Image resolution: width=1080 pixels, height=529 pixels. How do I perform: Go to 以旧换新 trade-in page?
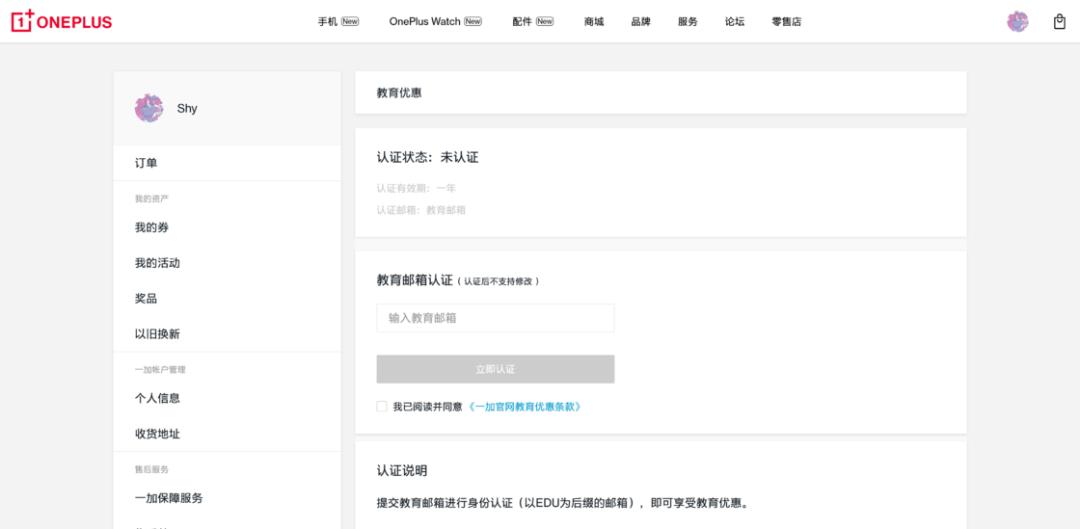[157, 334]
